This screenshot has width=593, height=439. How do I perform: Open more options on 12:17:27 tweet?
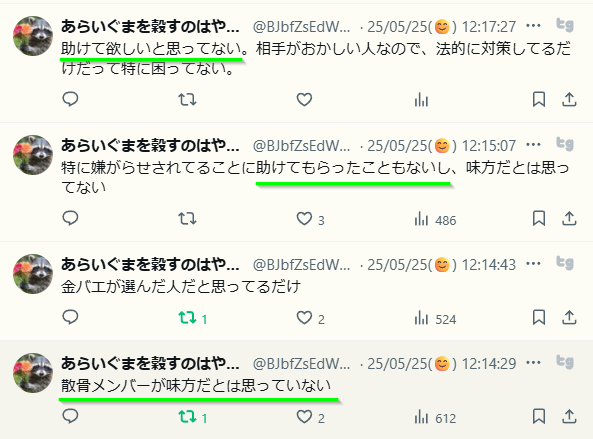[x=533, y=26]
